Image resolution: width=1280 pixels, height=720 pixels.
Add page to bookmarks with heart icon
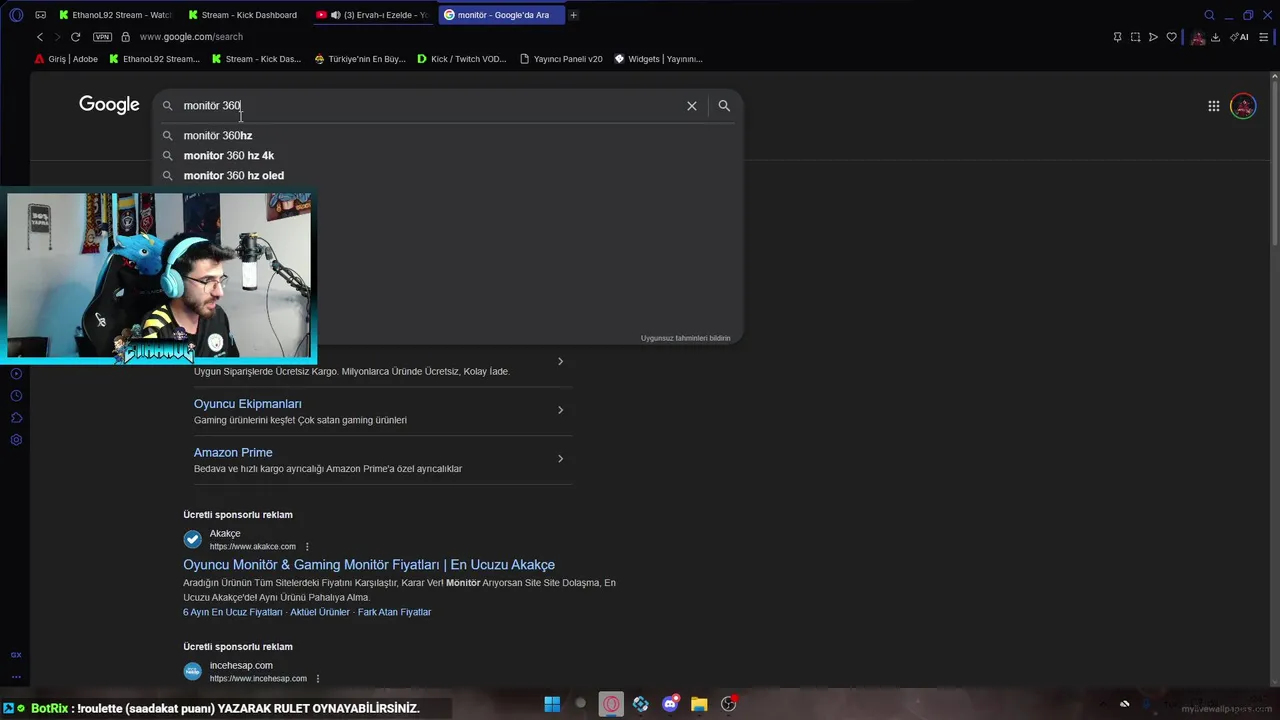tap(1171, 37)
